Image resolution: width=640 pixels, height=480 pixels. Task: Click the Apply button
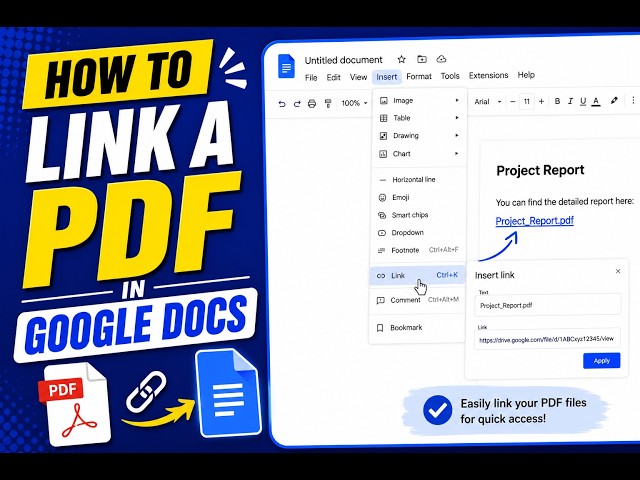(x=602, y=361)
